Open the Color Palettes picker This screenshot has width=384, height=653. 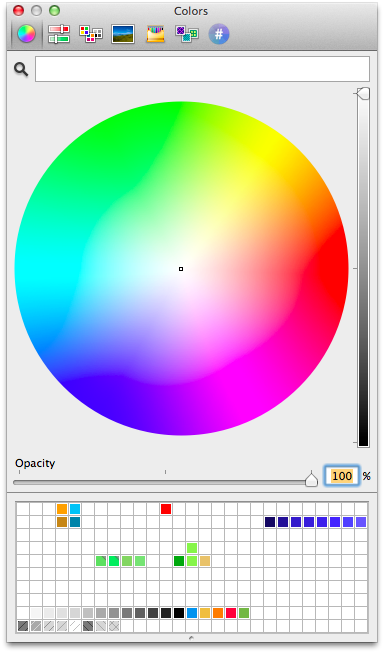pos(91,34)
